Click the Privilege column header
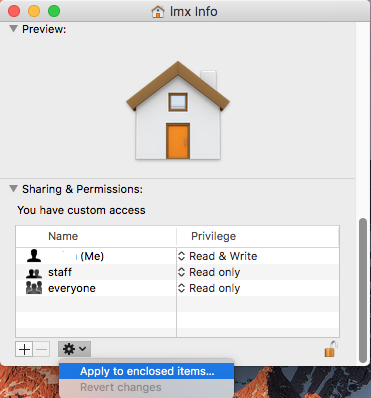The image size is (371, 398). [x=258, y=236]
